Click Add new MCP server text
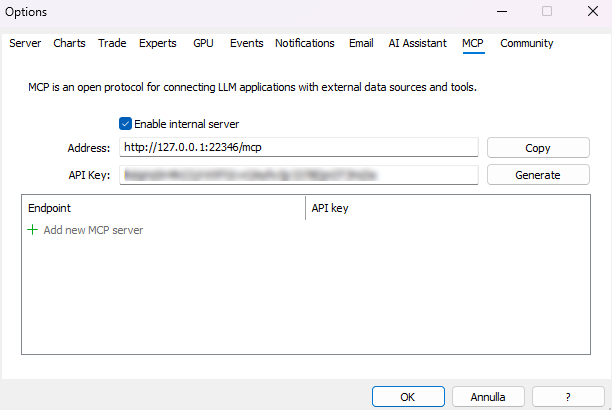This screenshot has height=410, width=612. click(93, 230)
